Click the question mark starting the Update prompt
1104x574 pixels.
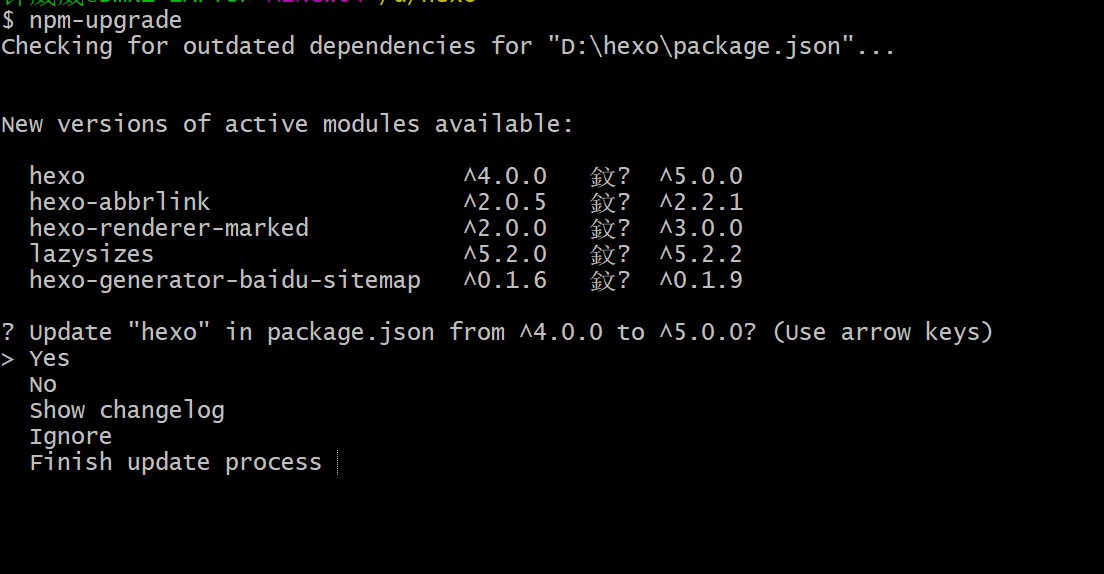coord(8,332)
